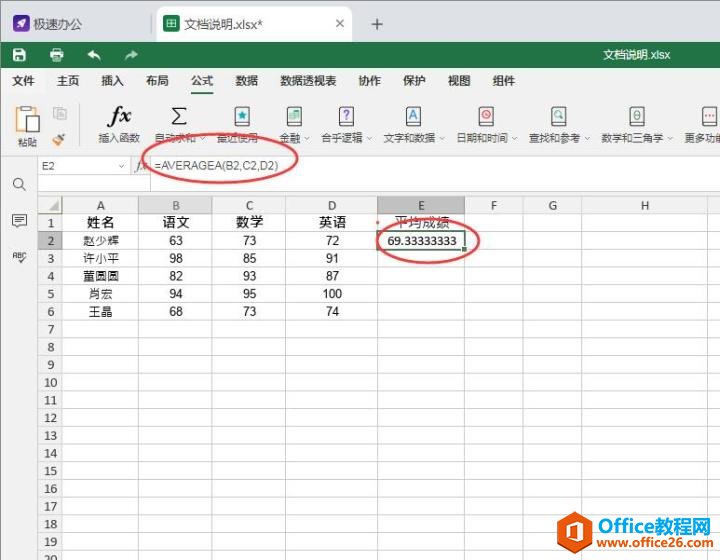Click the Format Painter brush icon
The height and width of the screenshot is (560, 720).
pos(59,139)
